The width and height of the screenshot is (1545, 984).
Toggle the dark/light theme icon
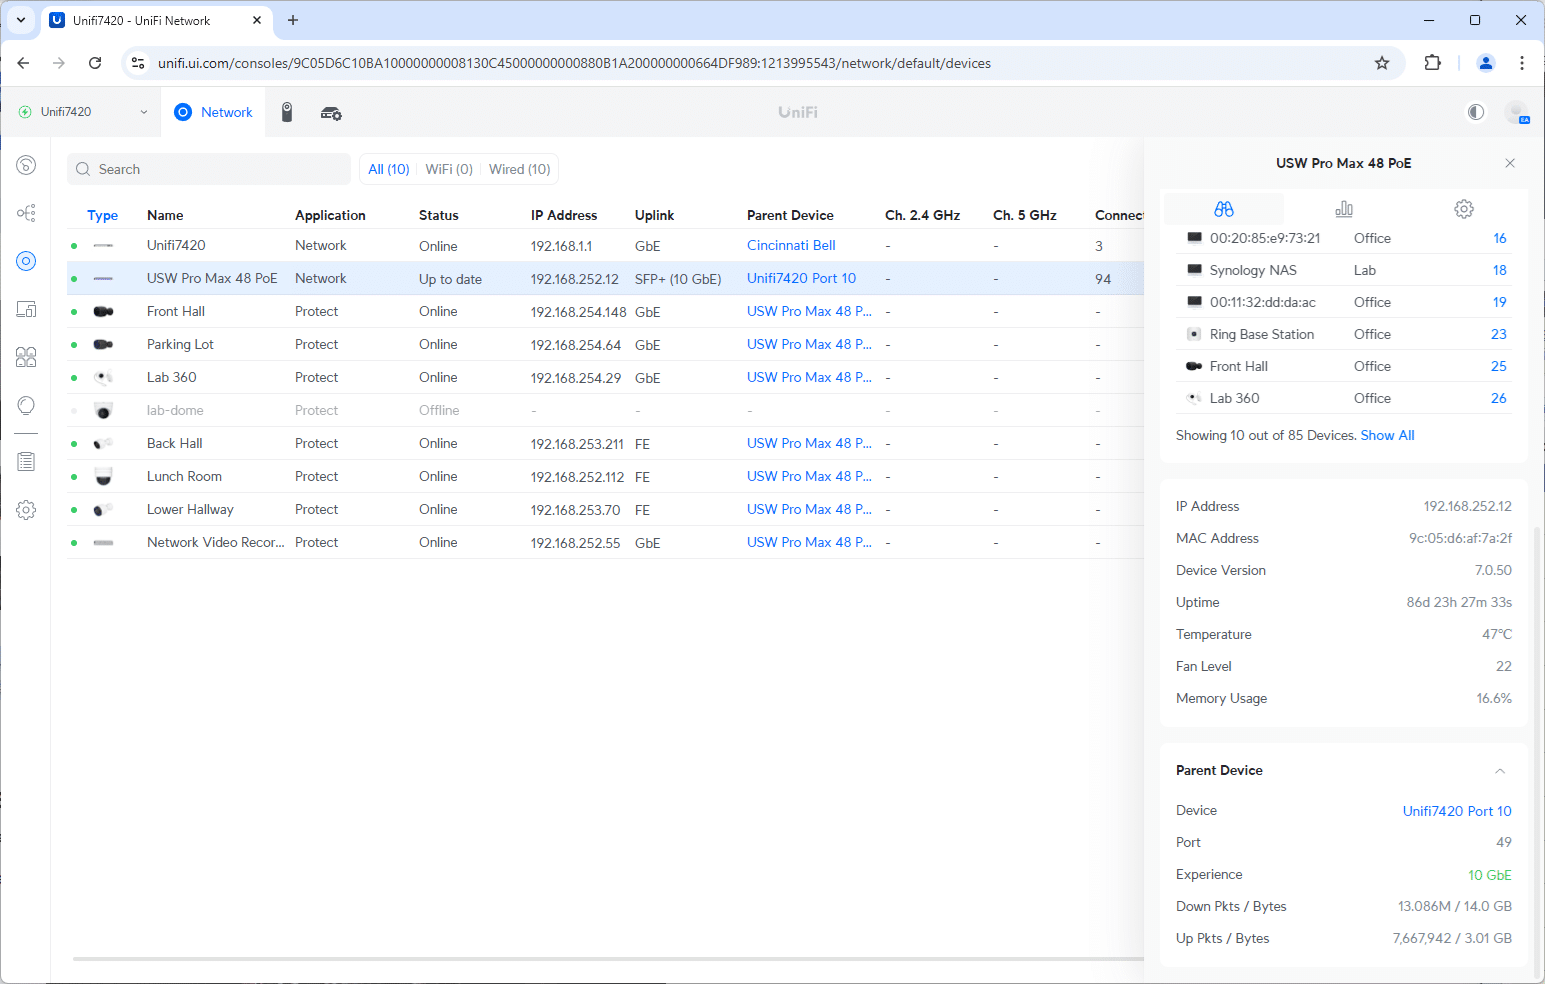tap(1476, 112)
